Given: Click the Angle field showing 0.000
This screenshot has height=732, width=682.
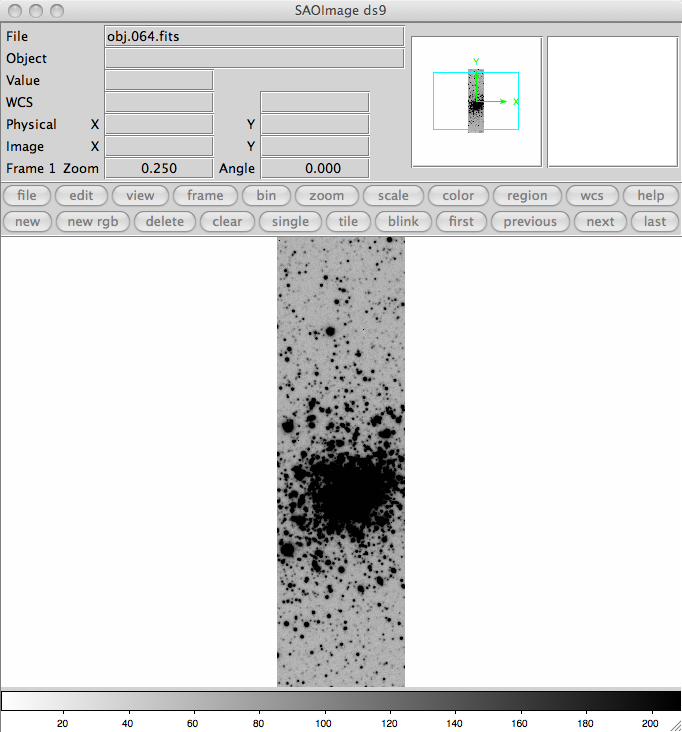Looking at the screenshot, I should [315, 169].
